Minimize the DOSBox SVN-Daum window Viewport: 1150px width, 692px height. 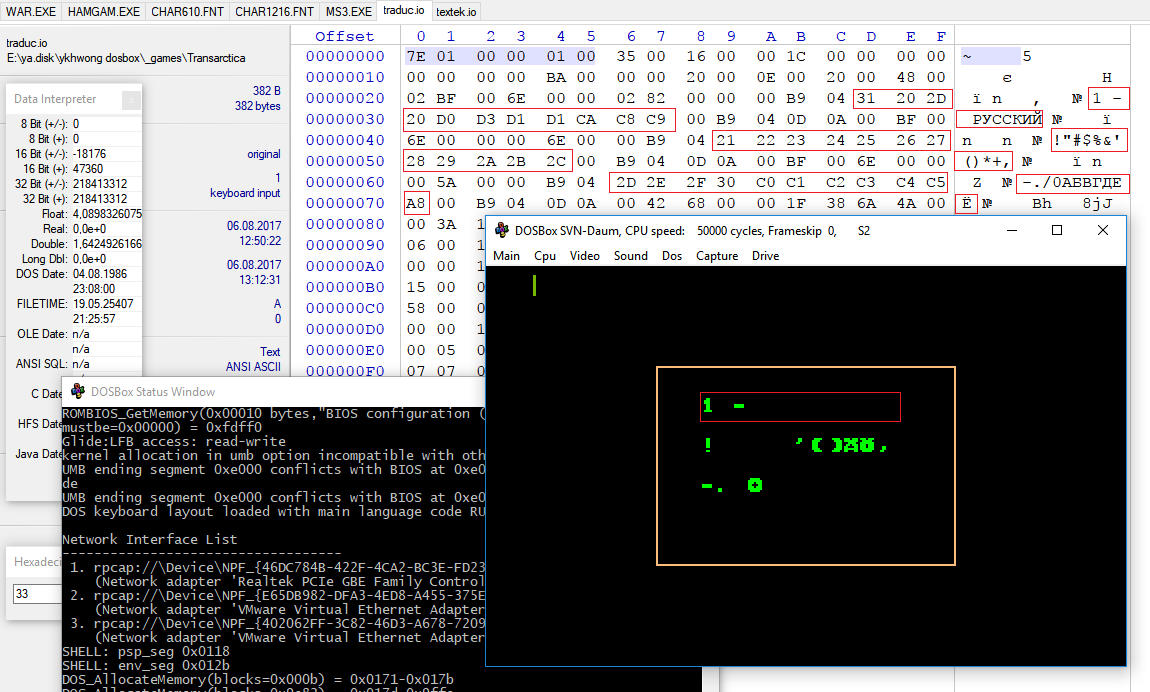[x=1011, y=230]
